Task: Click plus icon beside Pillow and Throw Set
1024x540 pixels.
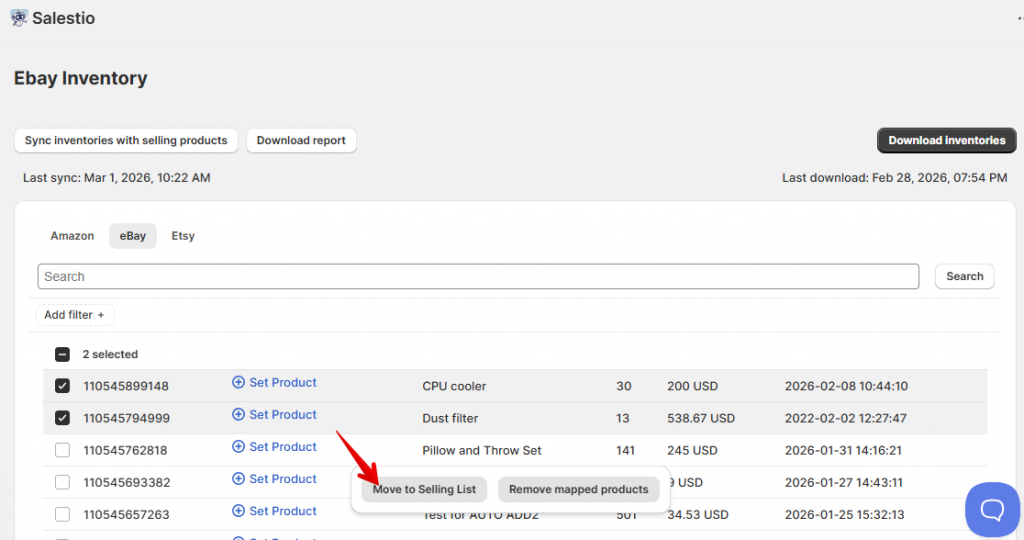Action: (x=238, y=447)
